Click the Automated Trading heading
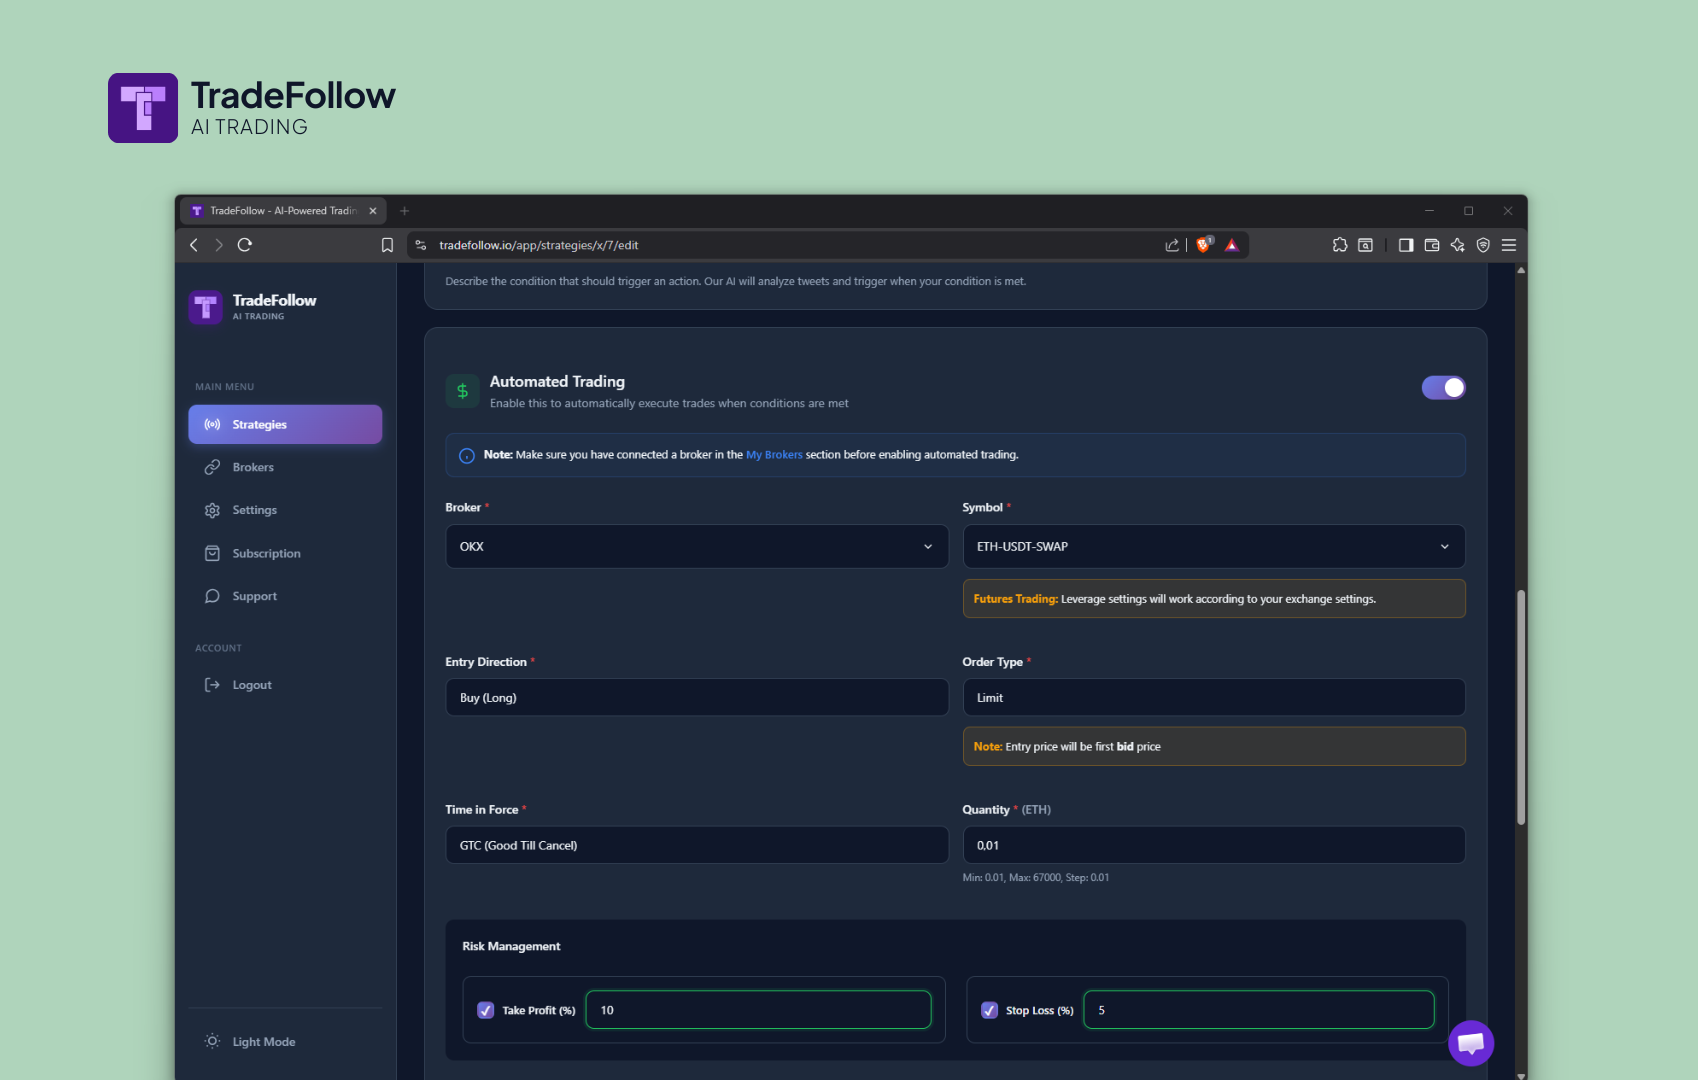 557,382
